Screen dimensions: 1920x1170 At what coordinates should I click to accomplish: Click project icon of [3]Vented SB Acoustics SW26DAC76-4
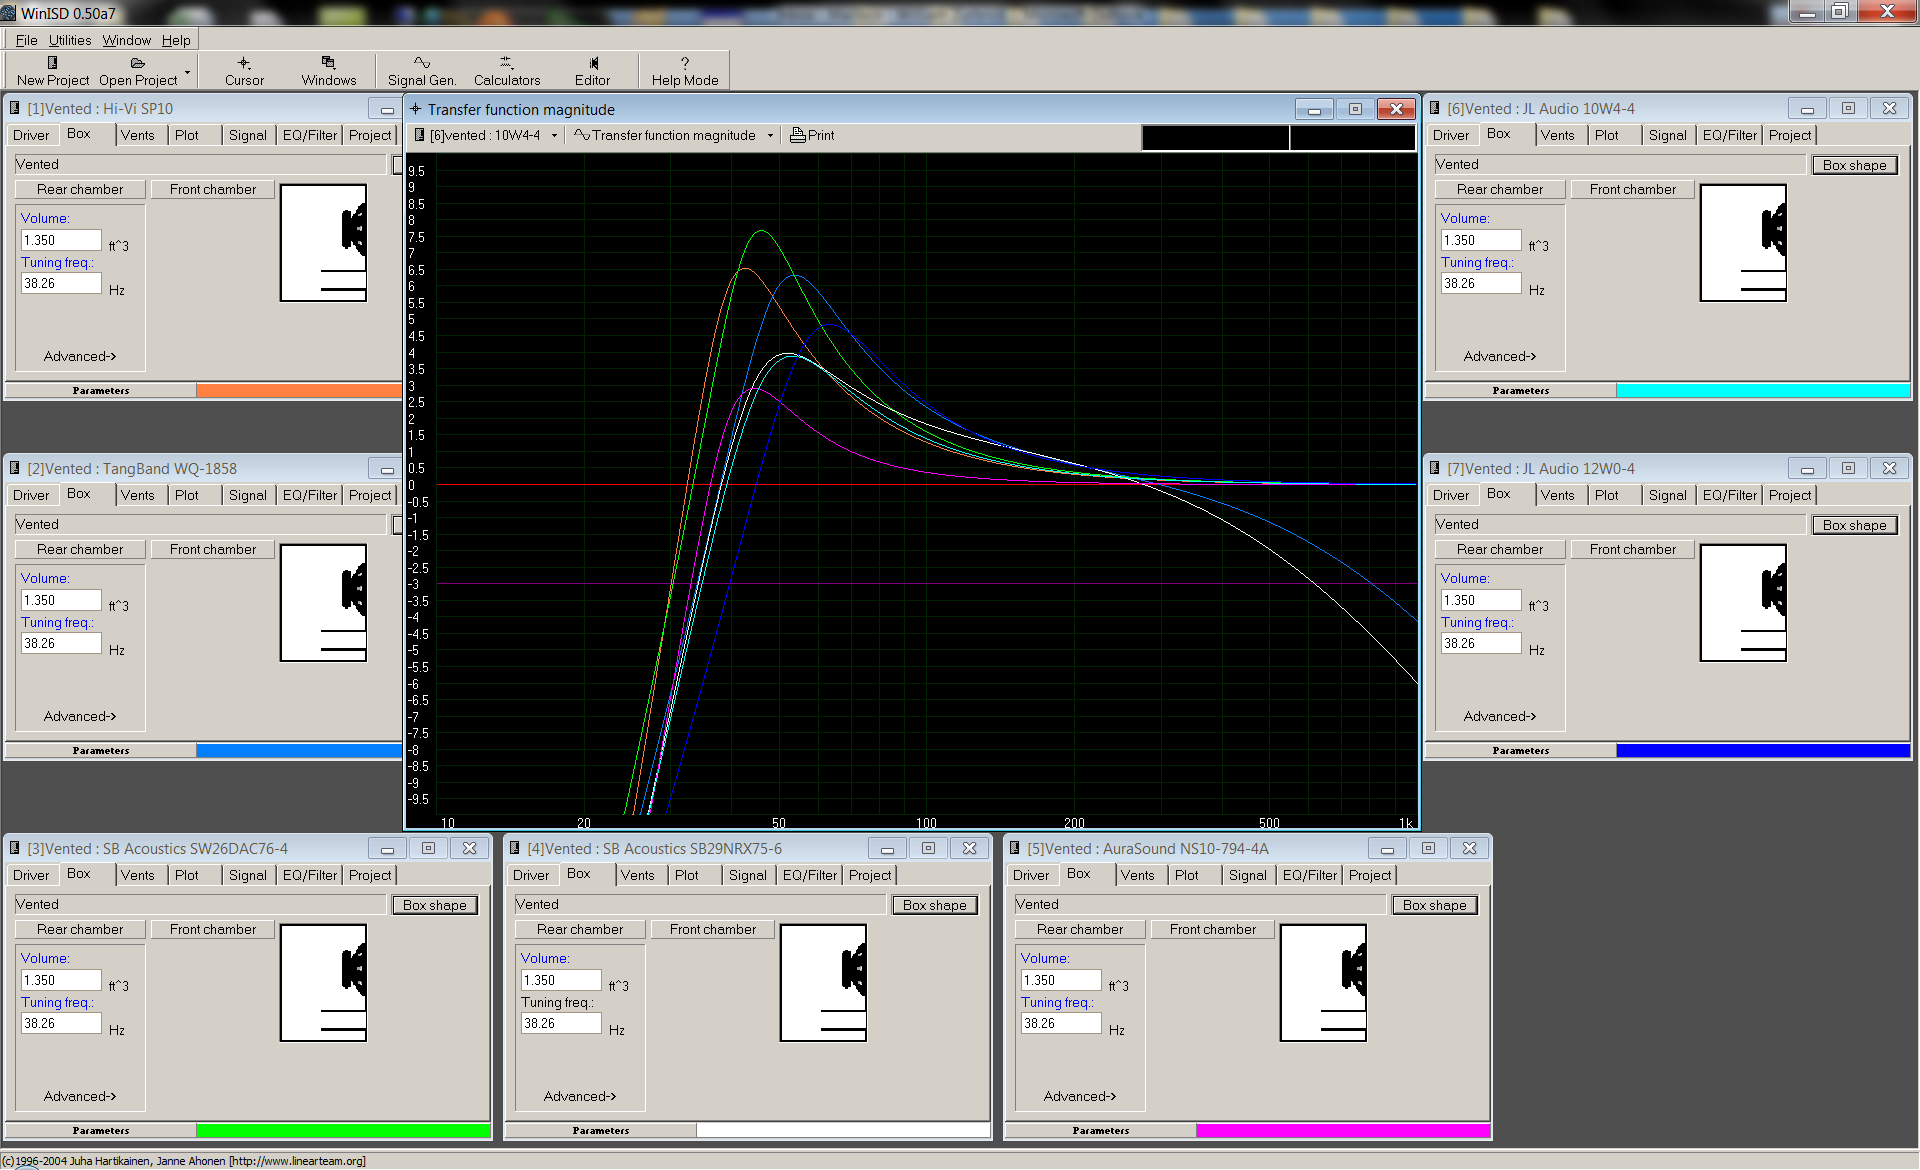point(15,848)
